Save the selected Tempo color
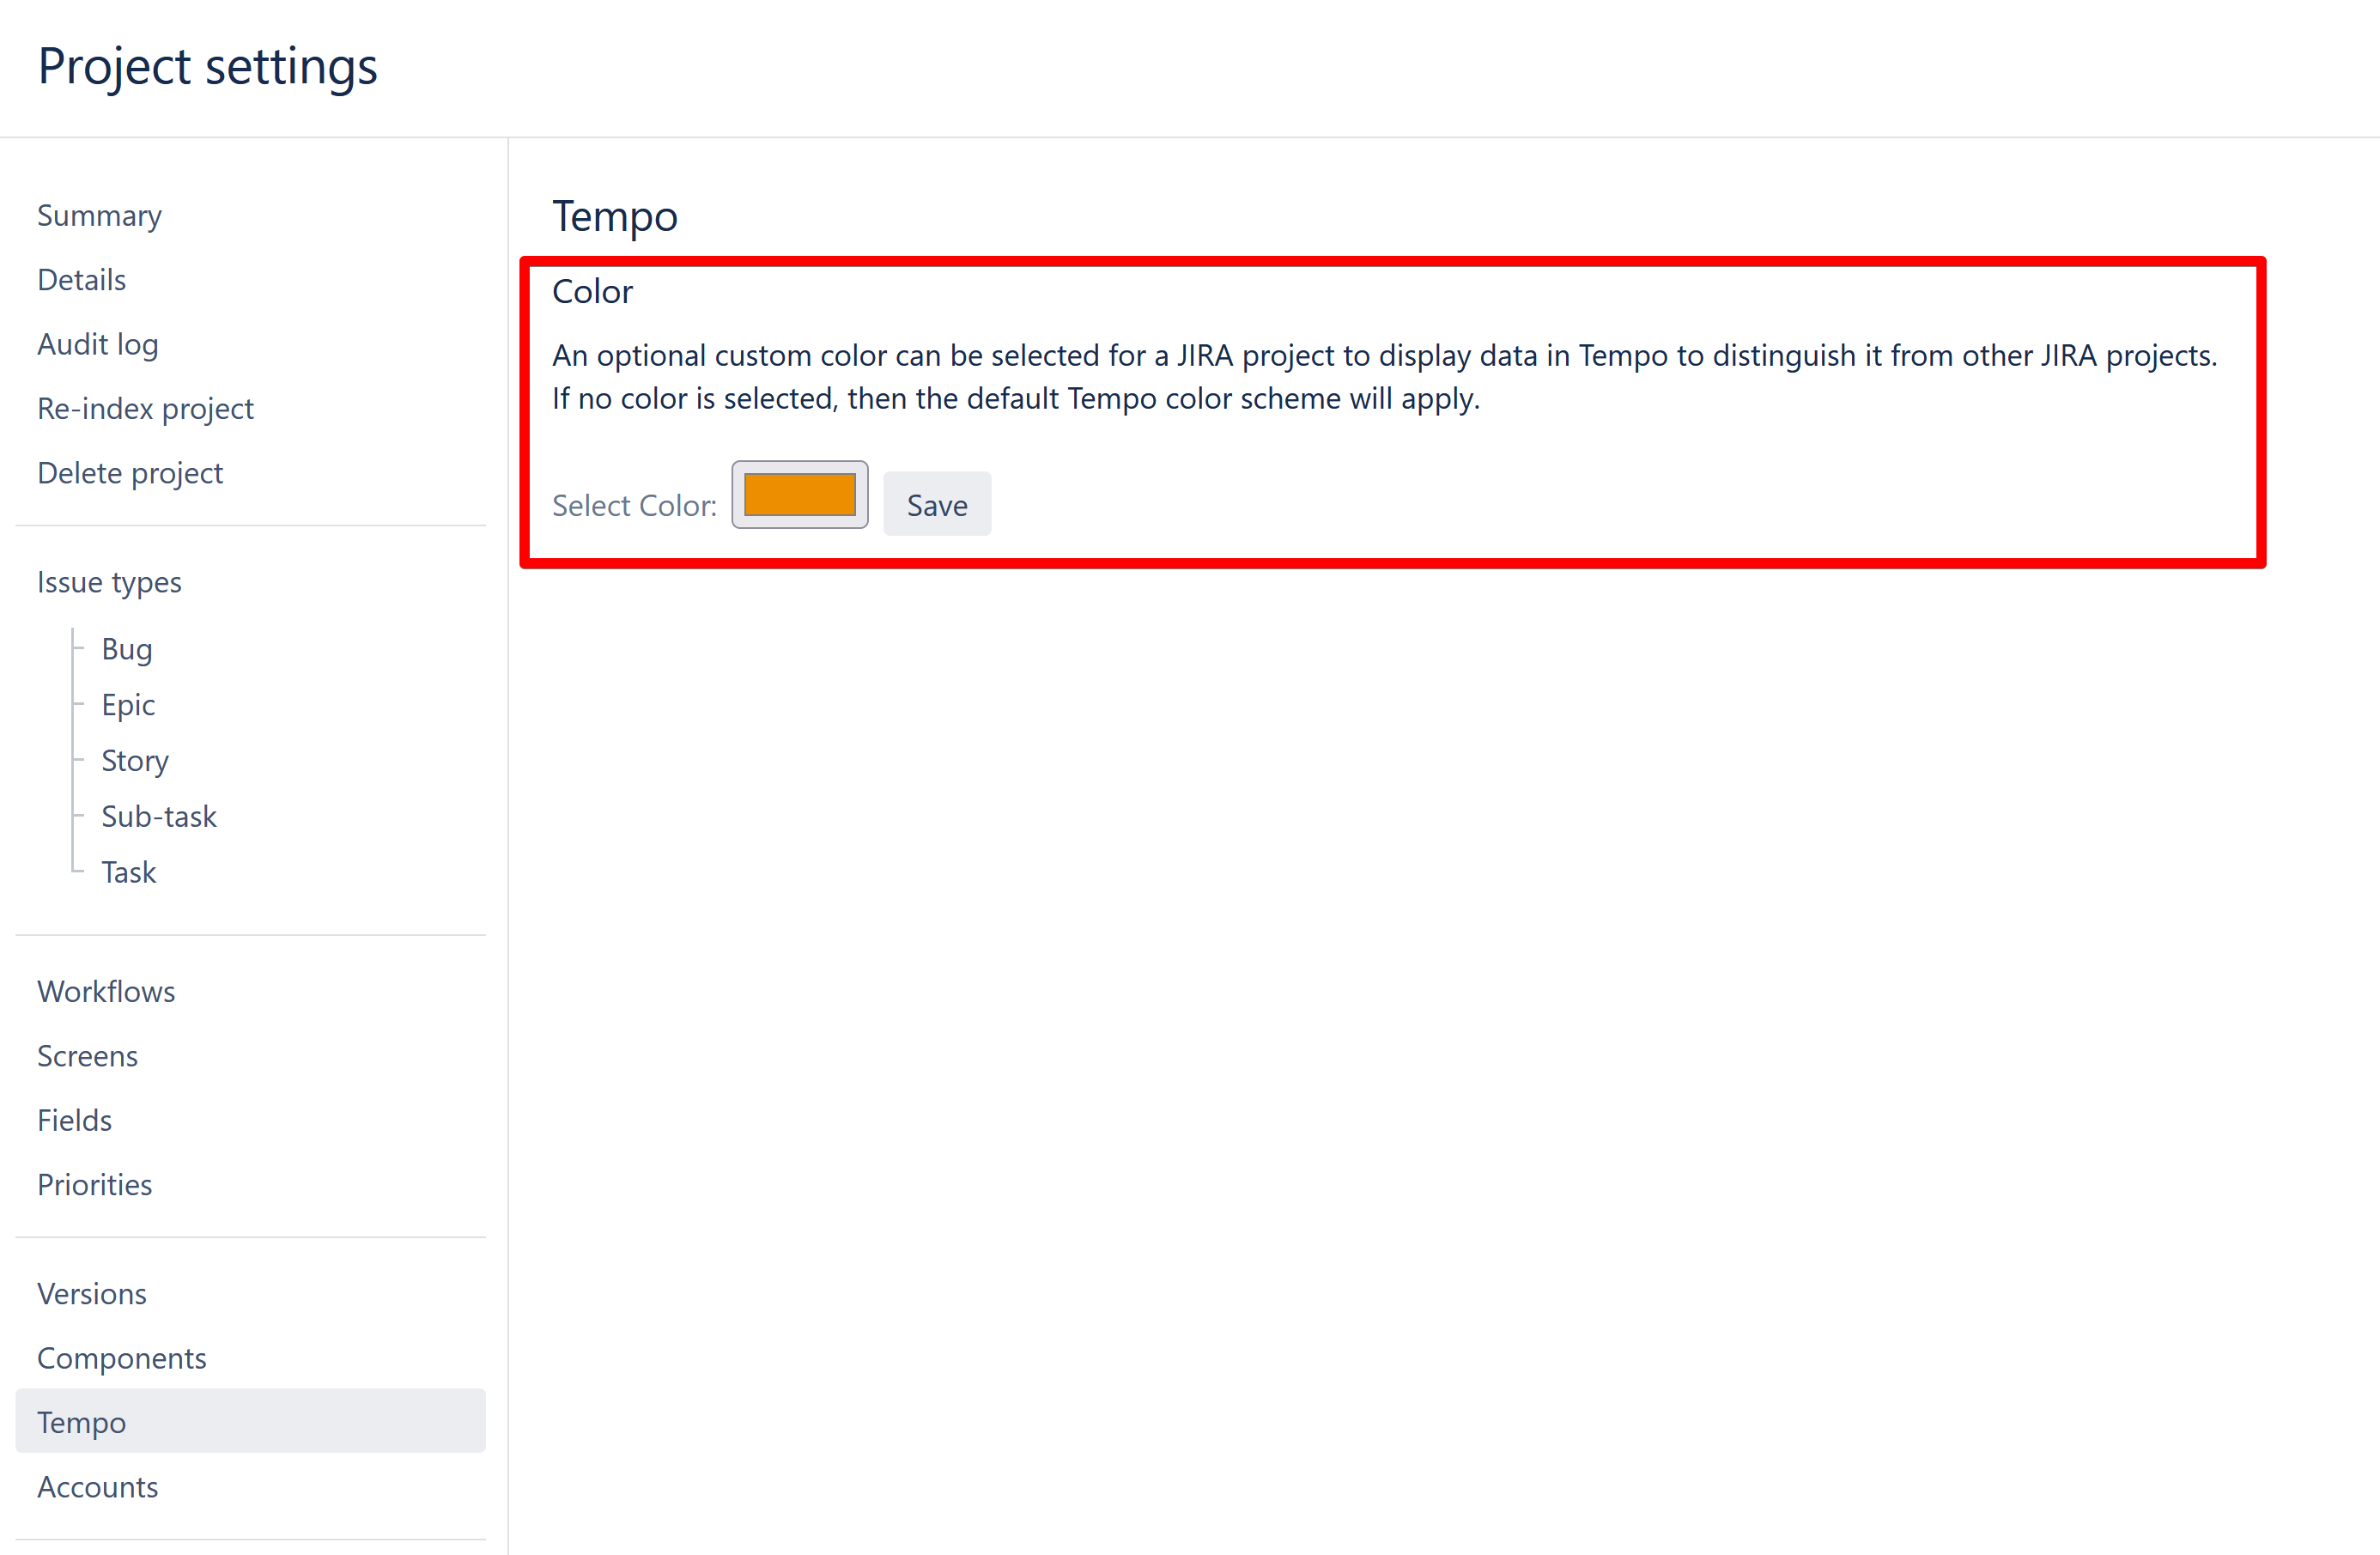The height and width of the screenshot is (1555, 2380). 936,504
